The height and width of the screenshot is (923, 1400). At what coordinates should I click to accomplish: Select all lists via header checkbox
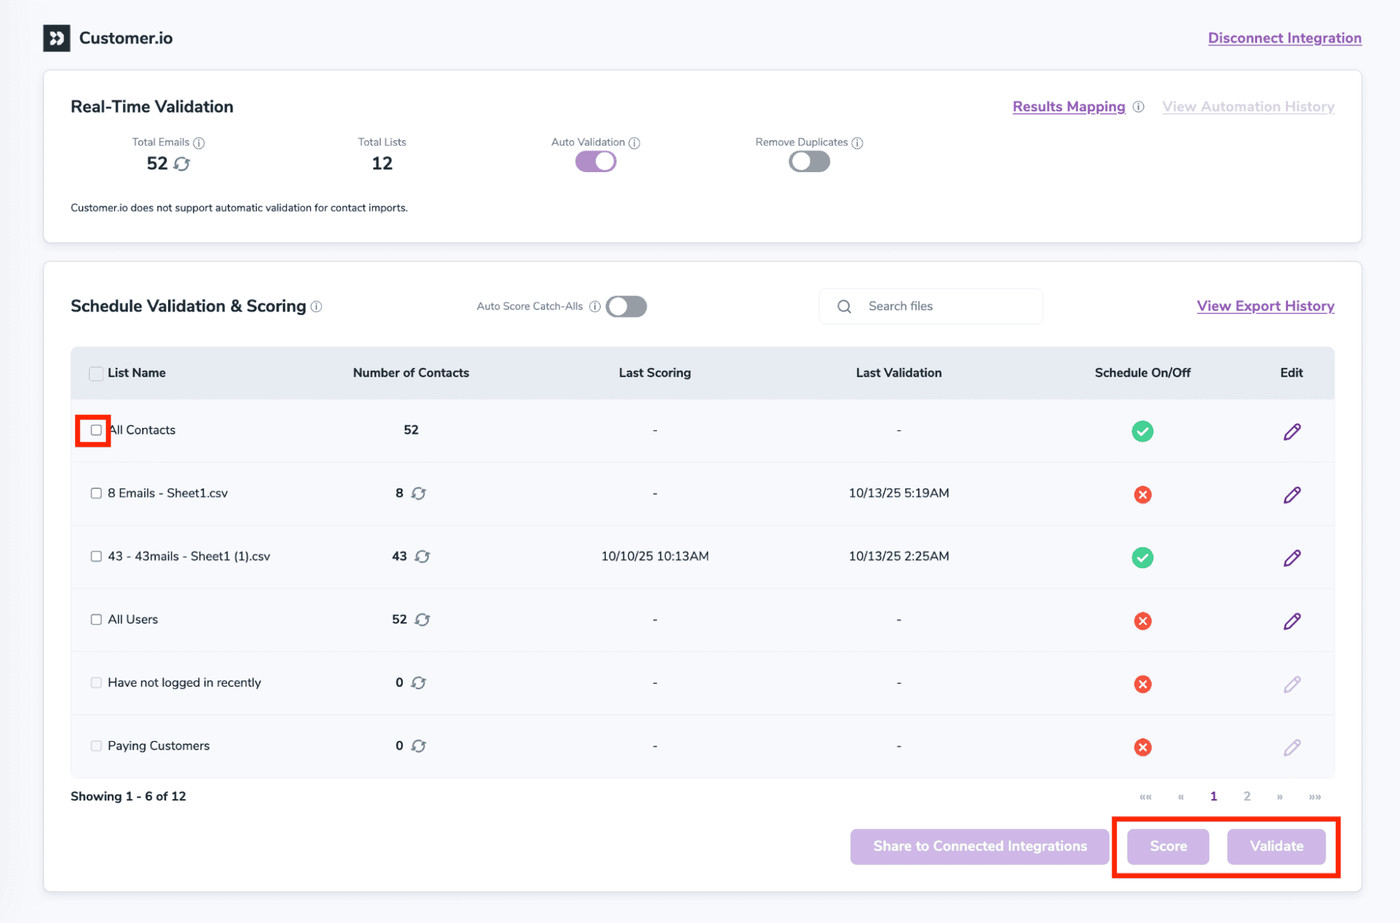[x=96, y=373]
